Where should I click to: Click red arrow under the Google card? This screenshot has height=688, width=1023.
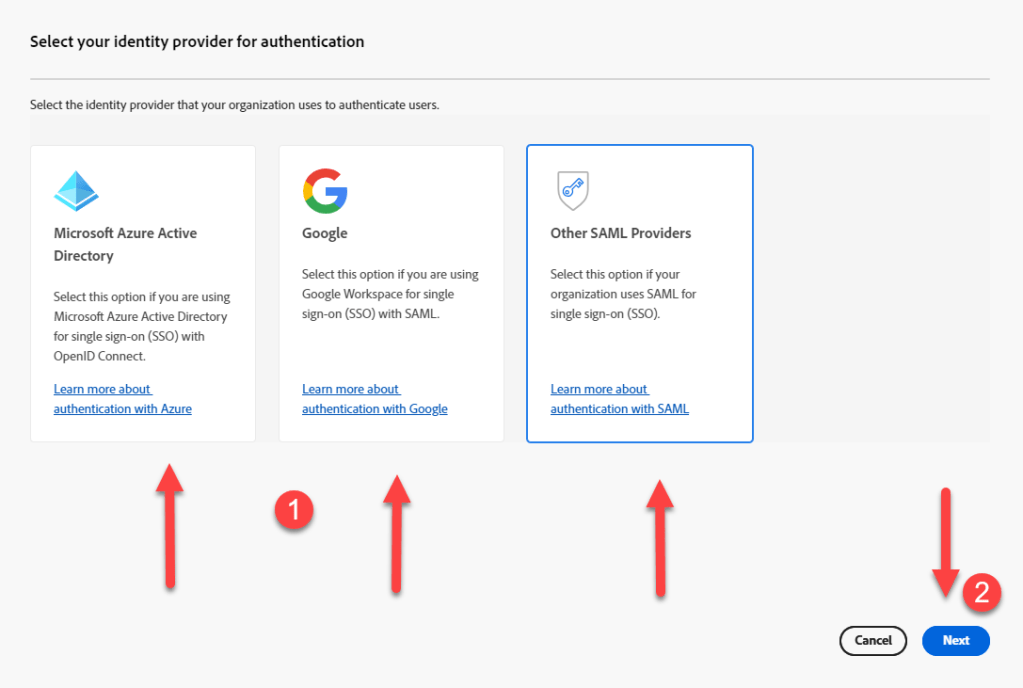397,533
